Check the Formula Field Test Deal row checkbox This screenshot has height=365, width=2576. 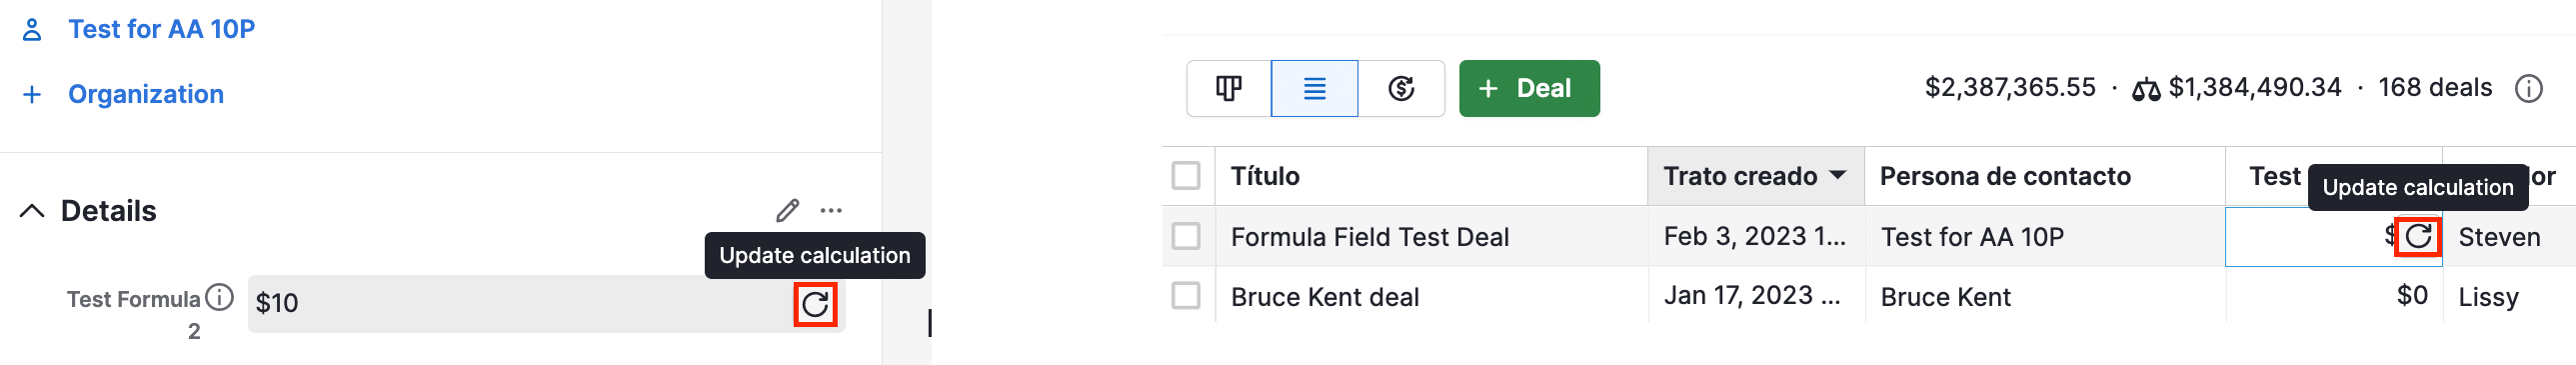point(1186,236)
